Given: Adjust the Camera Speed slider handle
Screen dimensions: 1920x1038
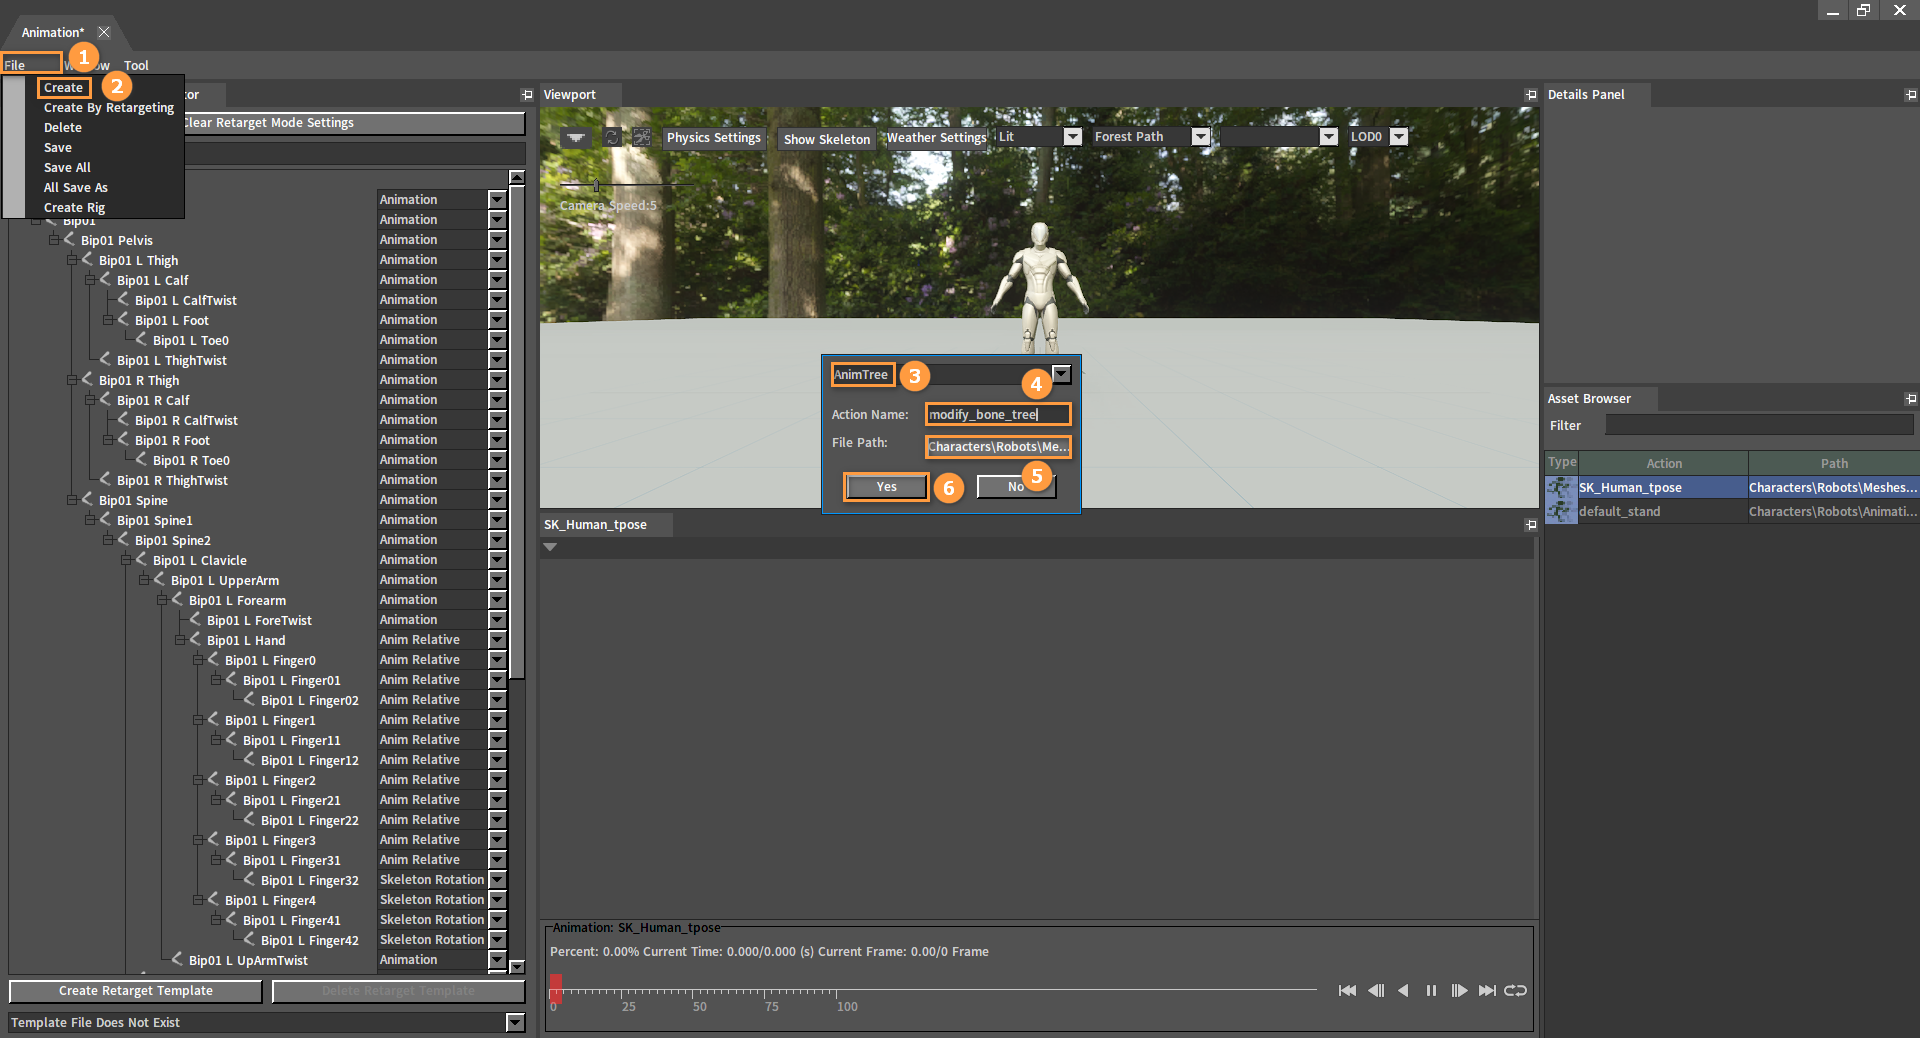Looking at the screenshot, I should [597, 186].
